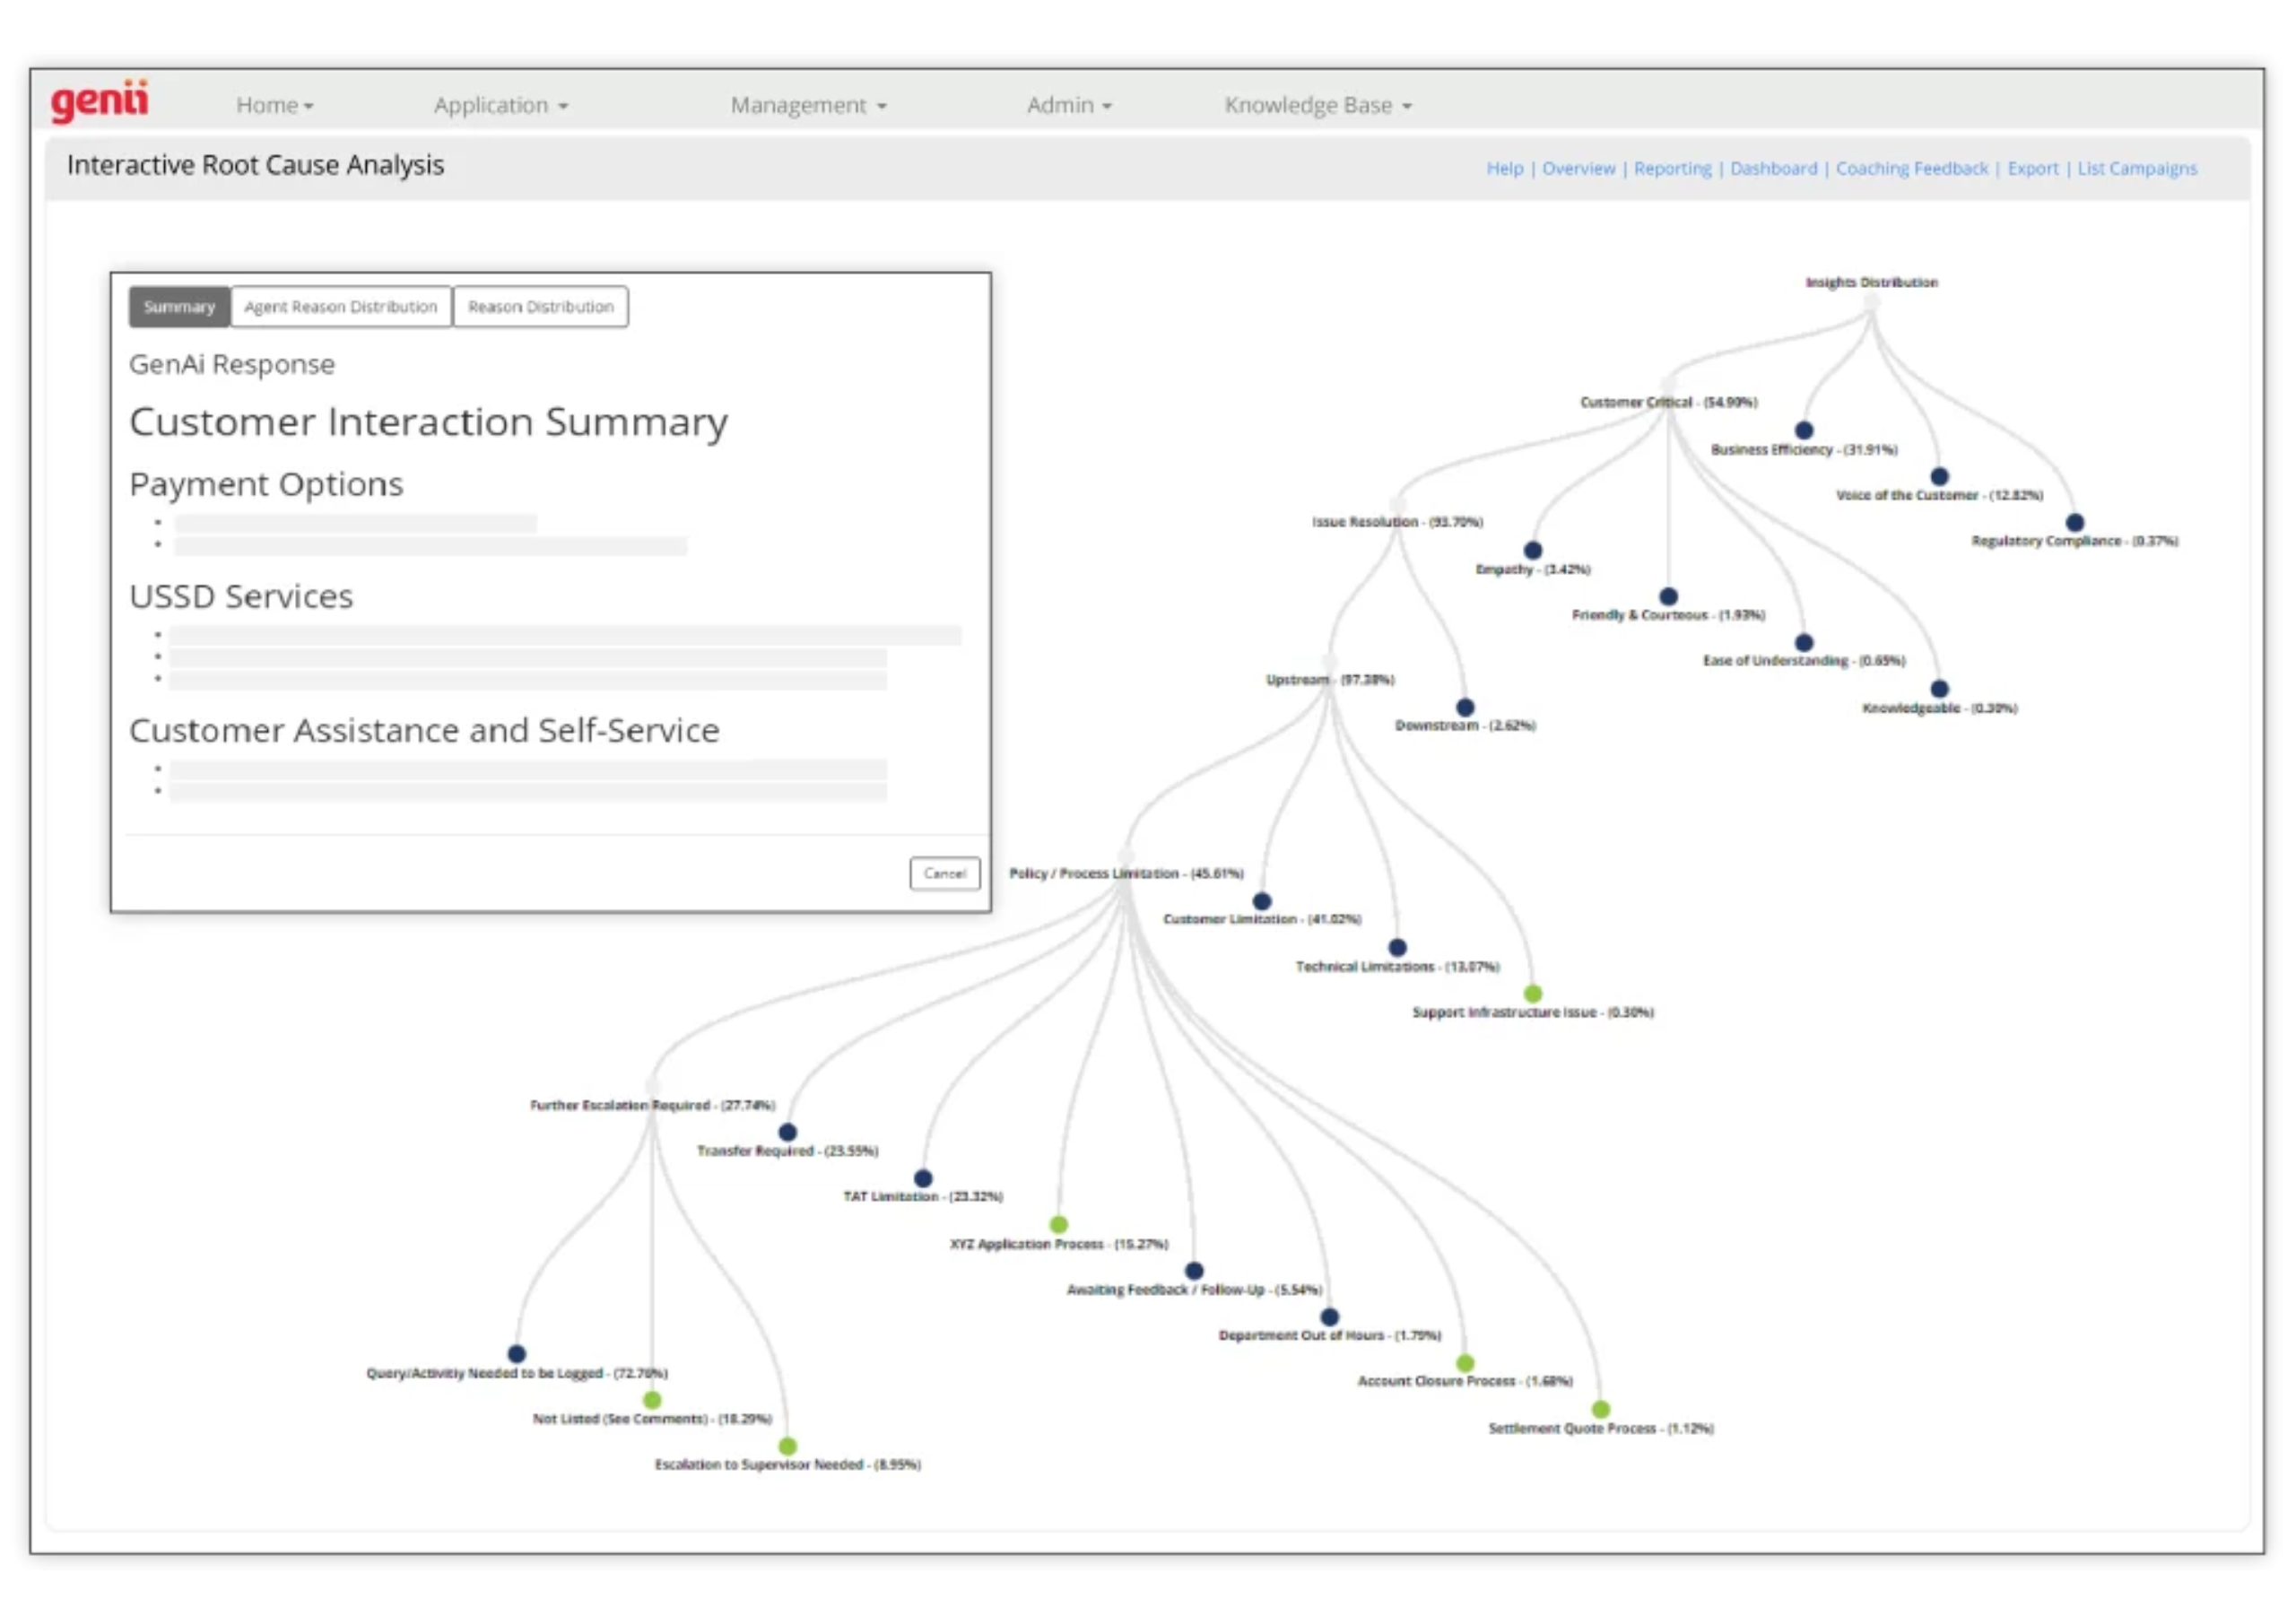Select the Knowledgeable node circle
Image resolution: width=2296 pixels, height=1616 pixels.
(x=1939, y=687)
